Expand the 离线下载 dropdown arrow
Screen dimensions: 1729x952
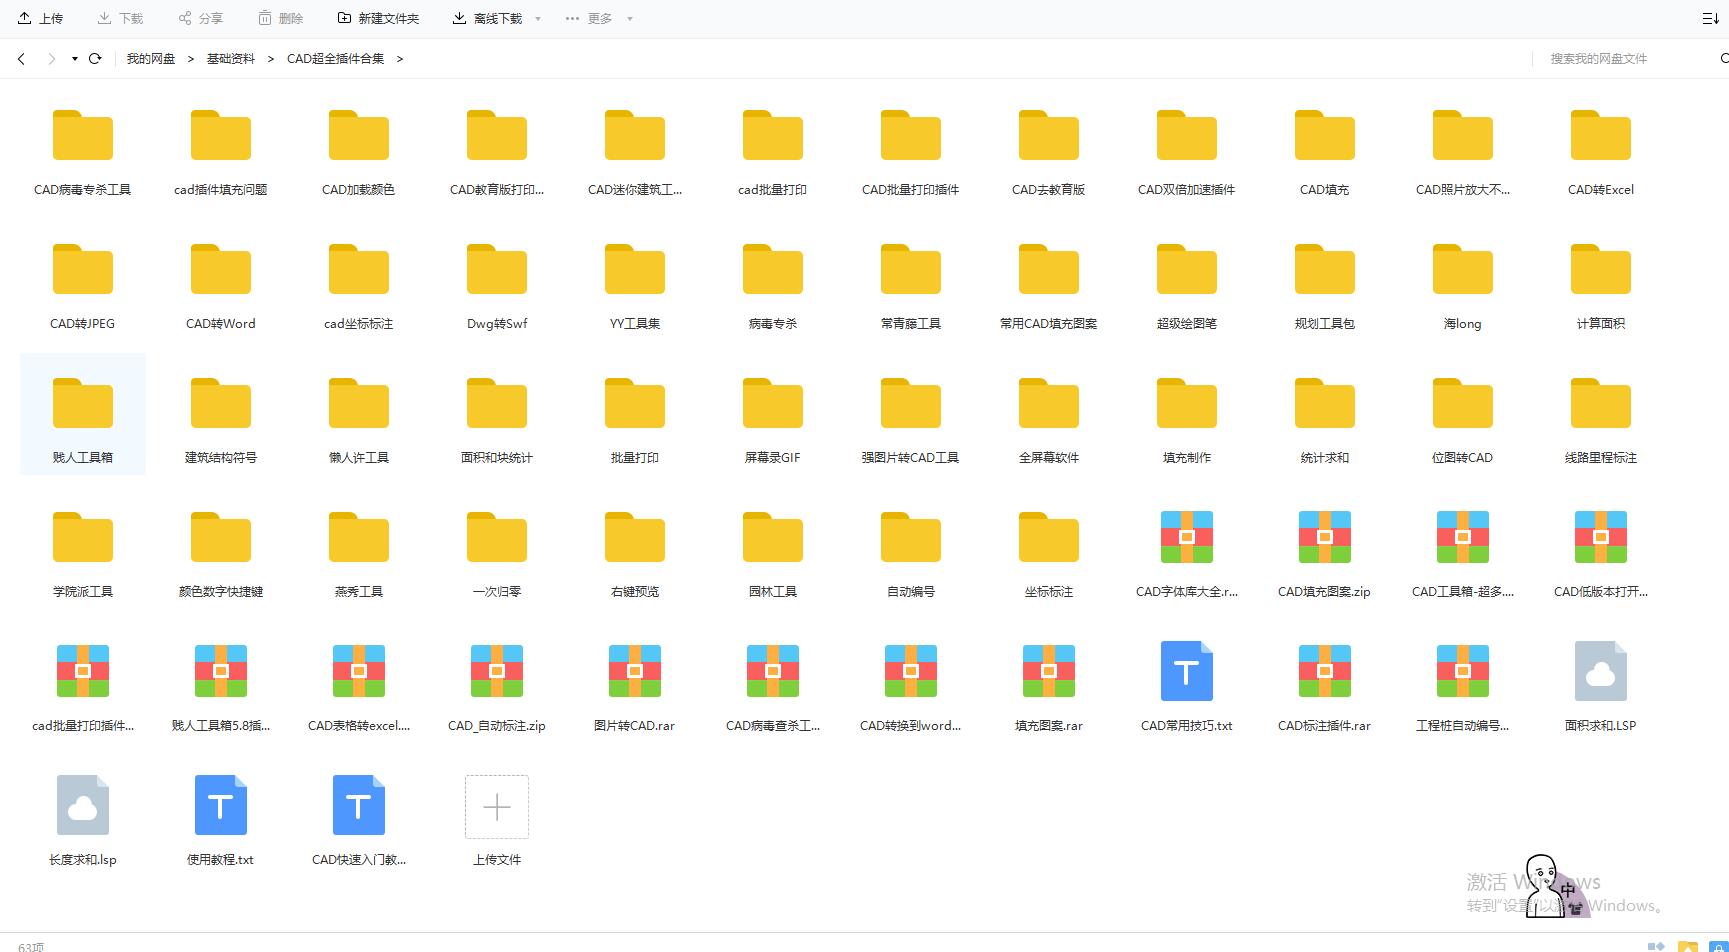[x=538, y=19]
